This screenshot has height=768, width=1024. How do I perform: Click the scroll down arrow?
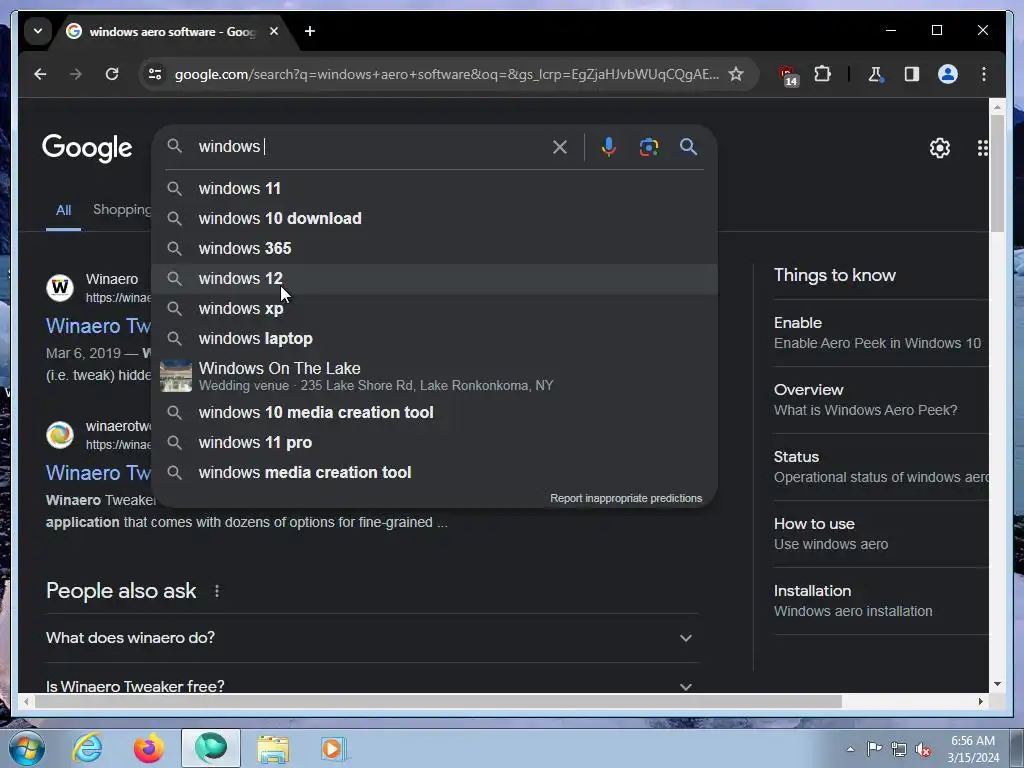pyautogui.click(x=997, y=684)
